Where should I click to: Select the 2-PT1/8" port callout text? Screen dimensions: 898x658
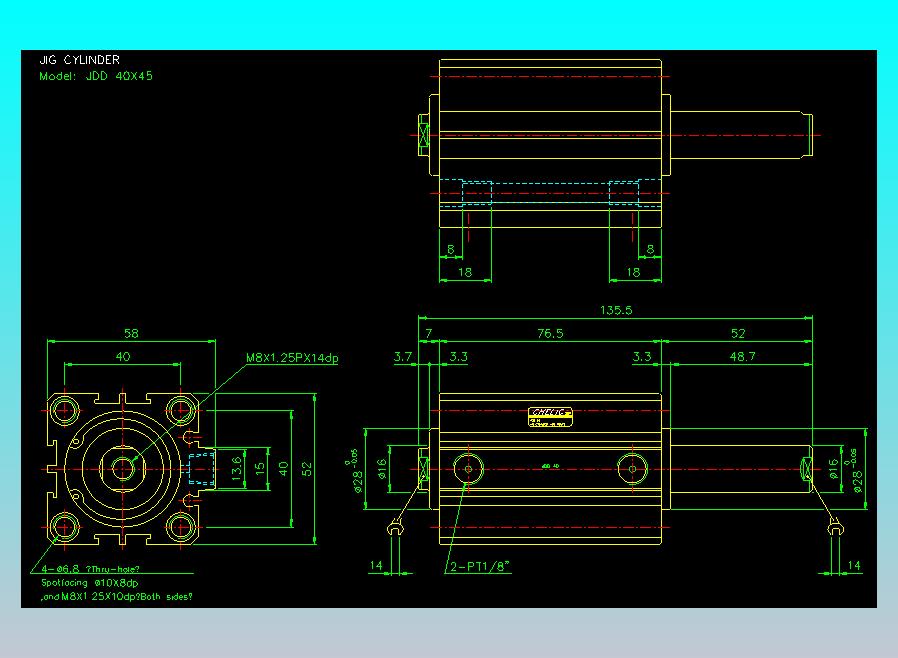[x=479, y=567]
